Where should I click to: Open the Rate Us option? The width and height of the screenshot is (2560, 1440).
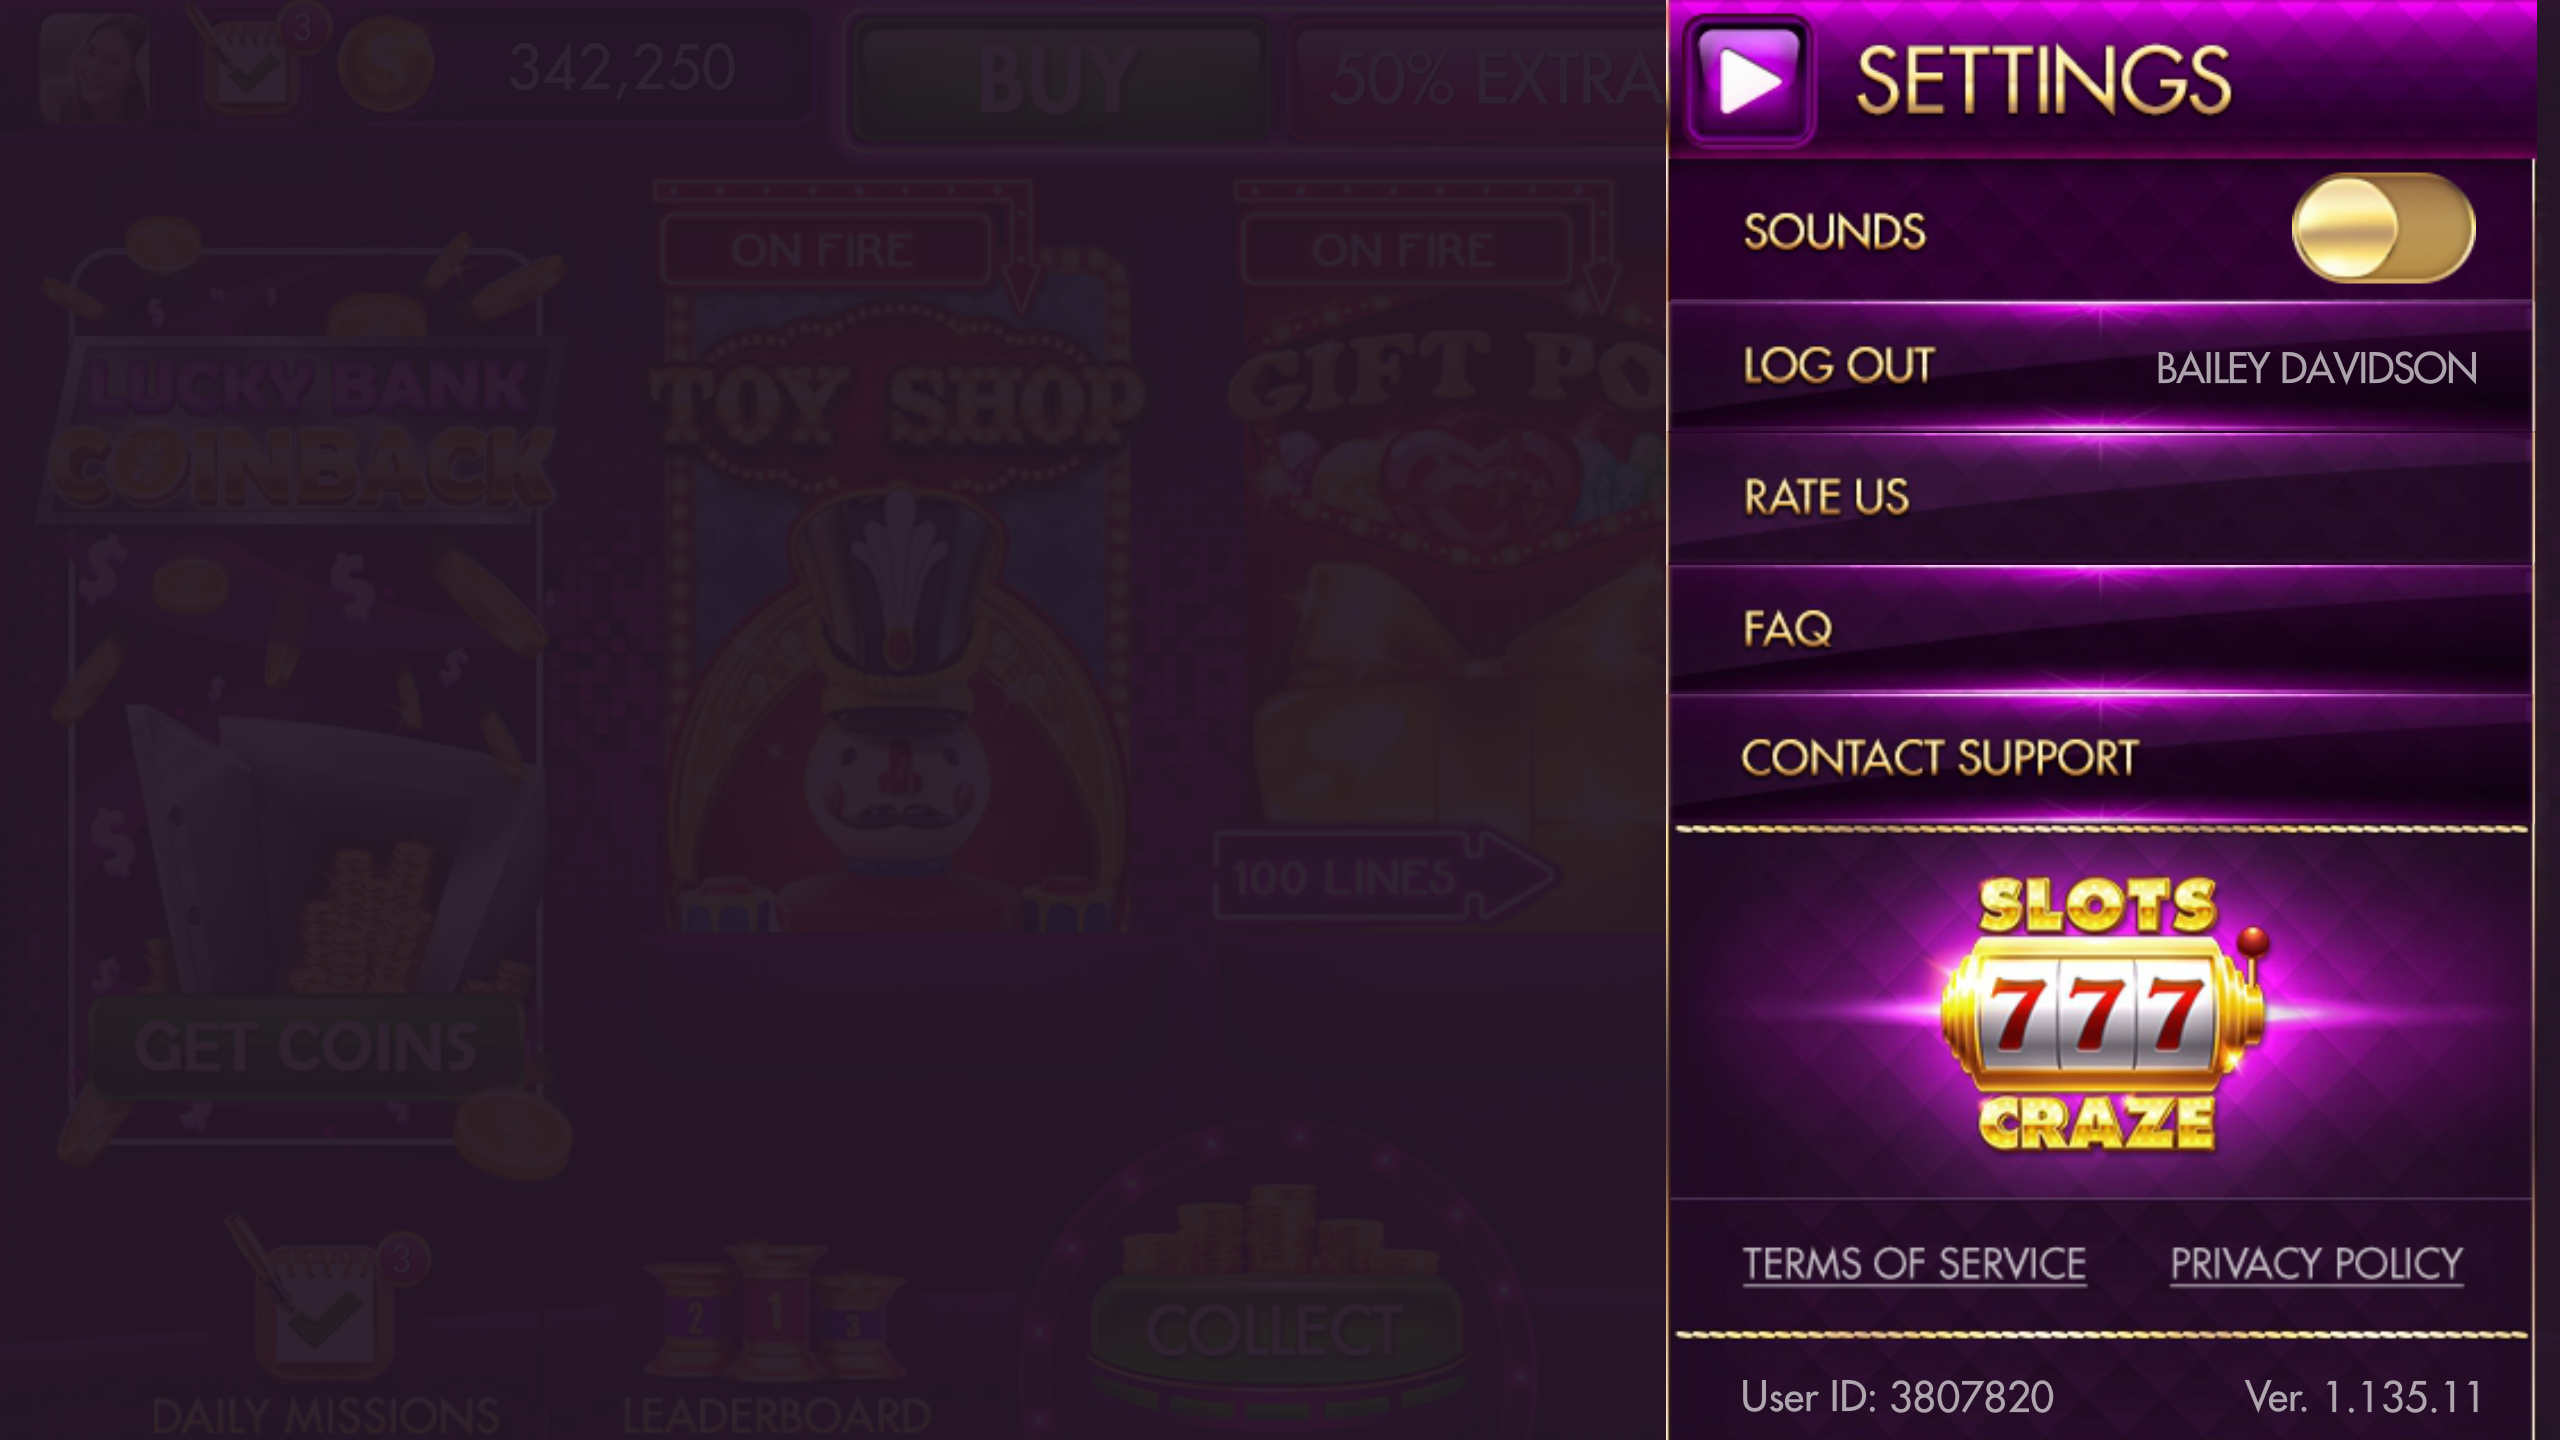click(2100, 497)
